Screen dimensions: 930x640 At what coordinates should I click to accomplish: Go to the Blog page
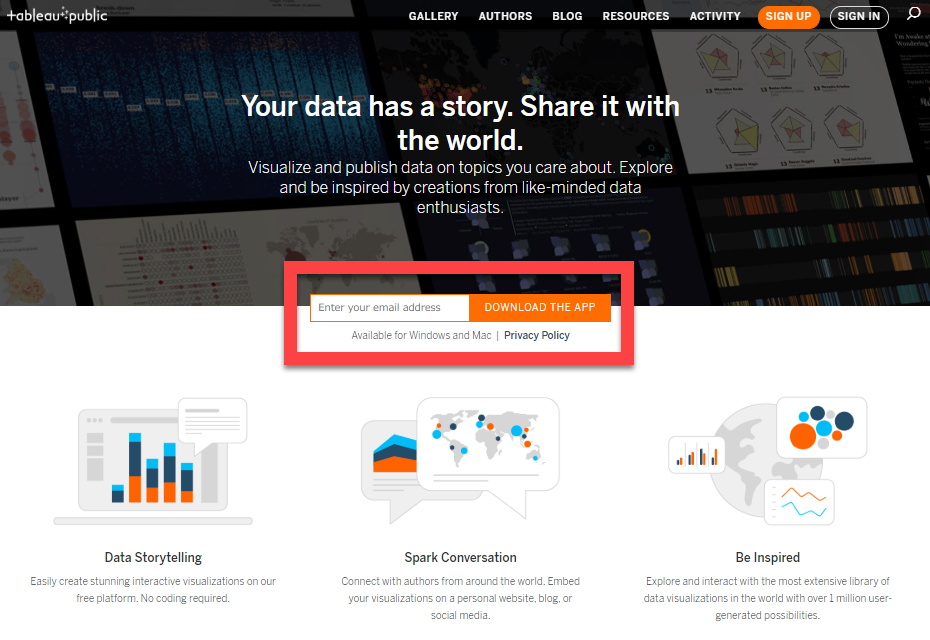tap(567, 16)
